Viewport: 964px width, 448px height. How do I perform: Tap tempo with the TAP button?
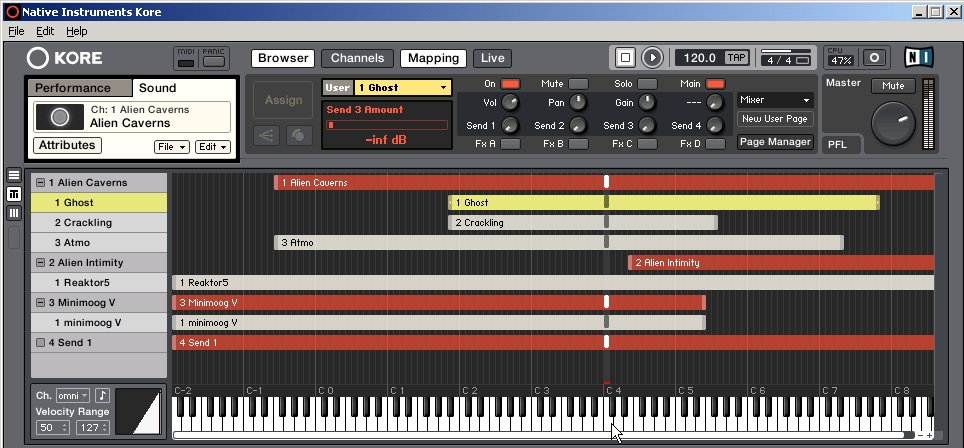(x=736, y=58)
